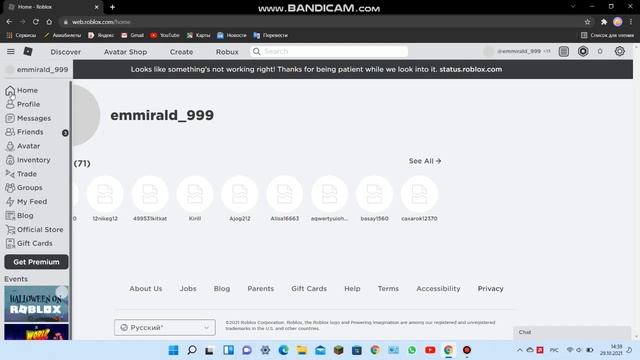Open the Help footer link
Viewport: 640px width, 360px height.
(352, 289)
